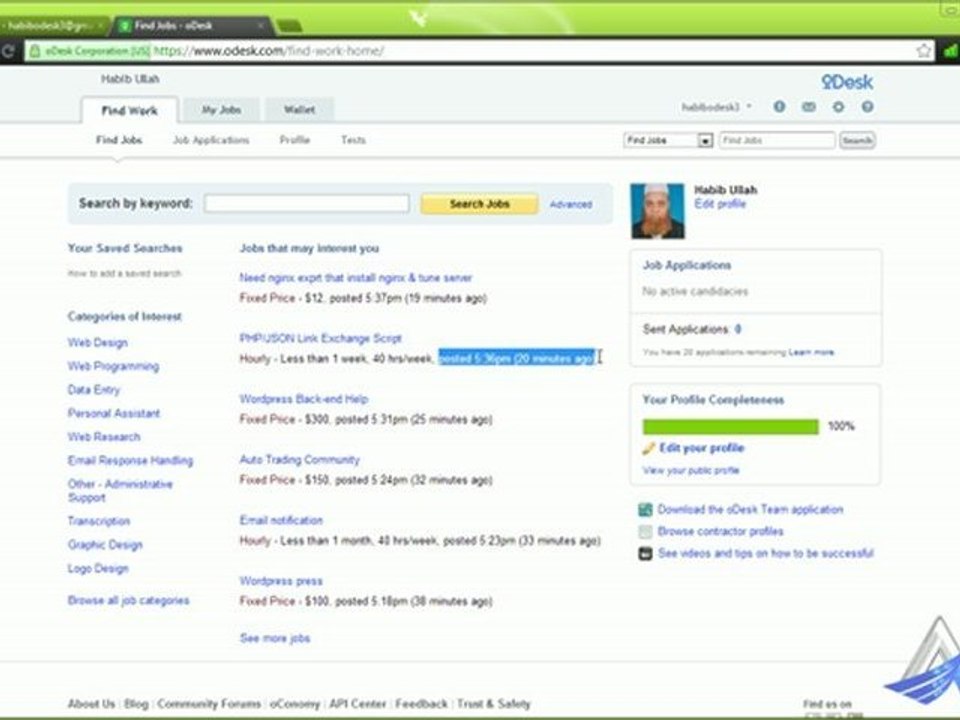Click Browse all job categories

(x=129, y=601)
